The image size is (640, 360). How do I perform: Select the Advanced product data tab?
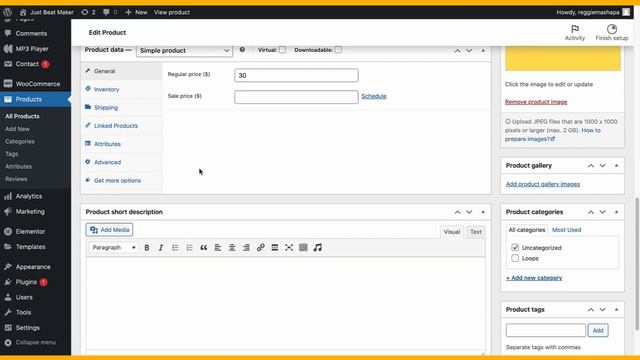click(122, 162)
